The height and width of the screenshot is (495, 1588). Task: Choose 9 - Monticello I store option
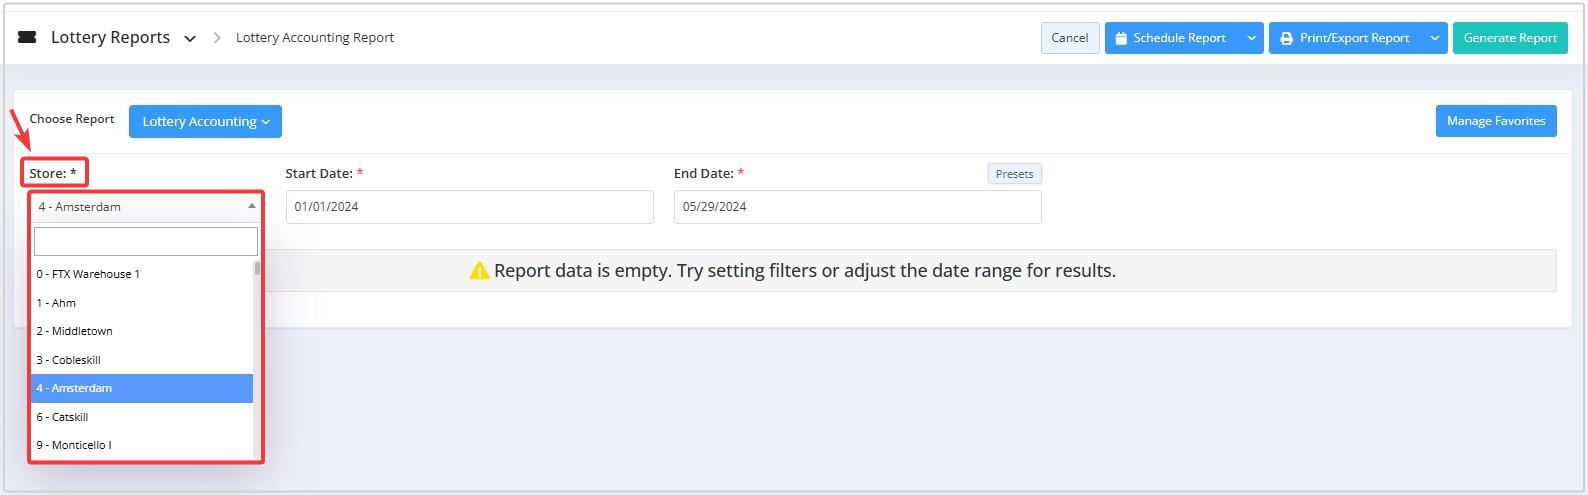click(x=141, y=445)
